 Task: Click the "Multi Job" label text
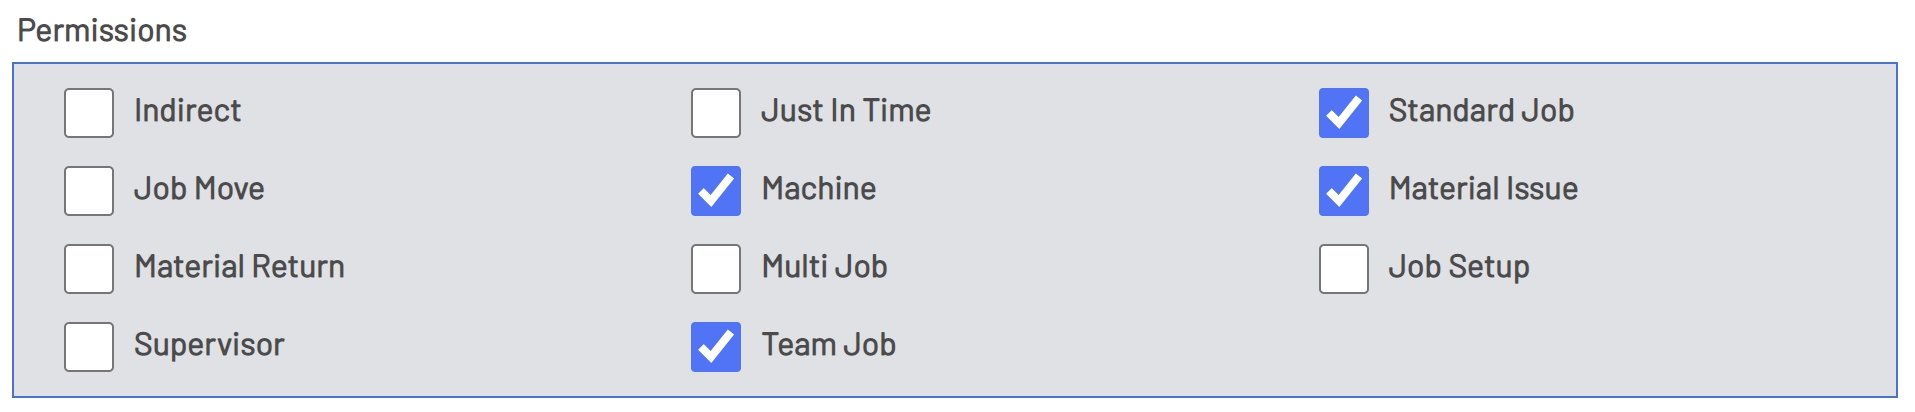pos(824,267)
